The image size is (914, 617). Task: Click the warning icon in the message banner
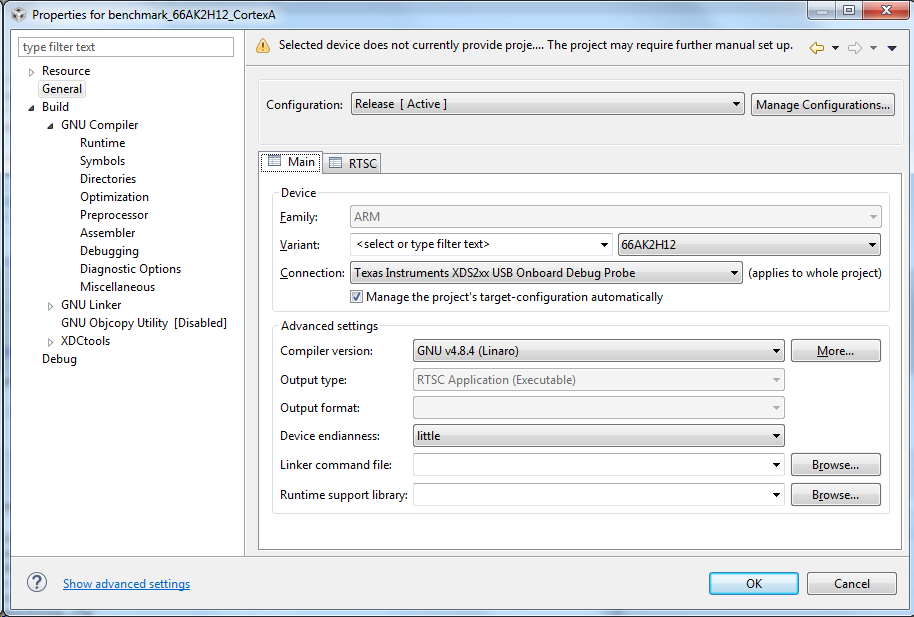pos(263,45)
